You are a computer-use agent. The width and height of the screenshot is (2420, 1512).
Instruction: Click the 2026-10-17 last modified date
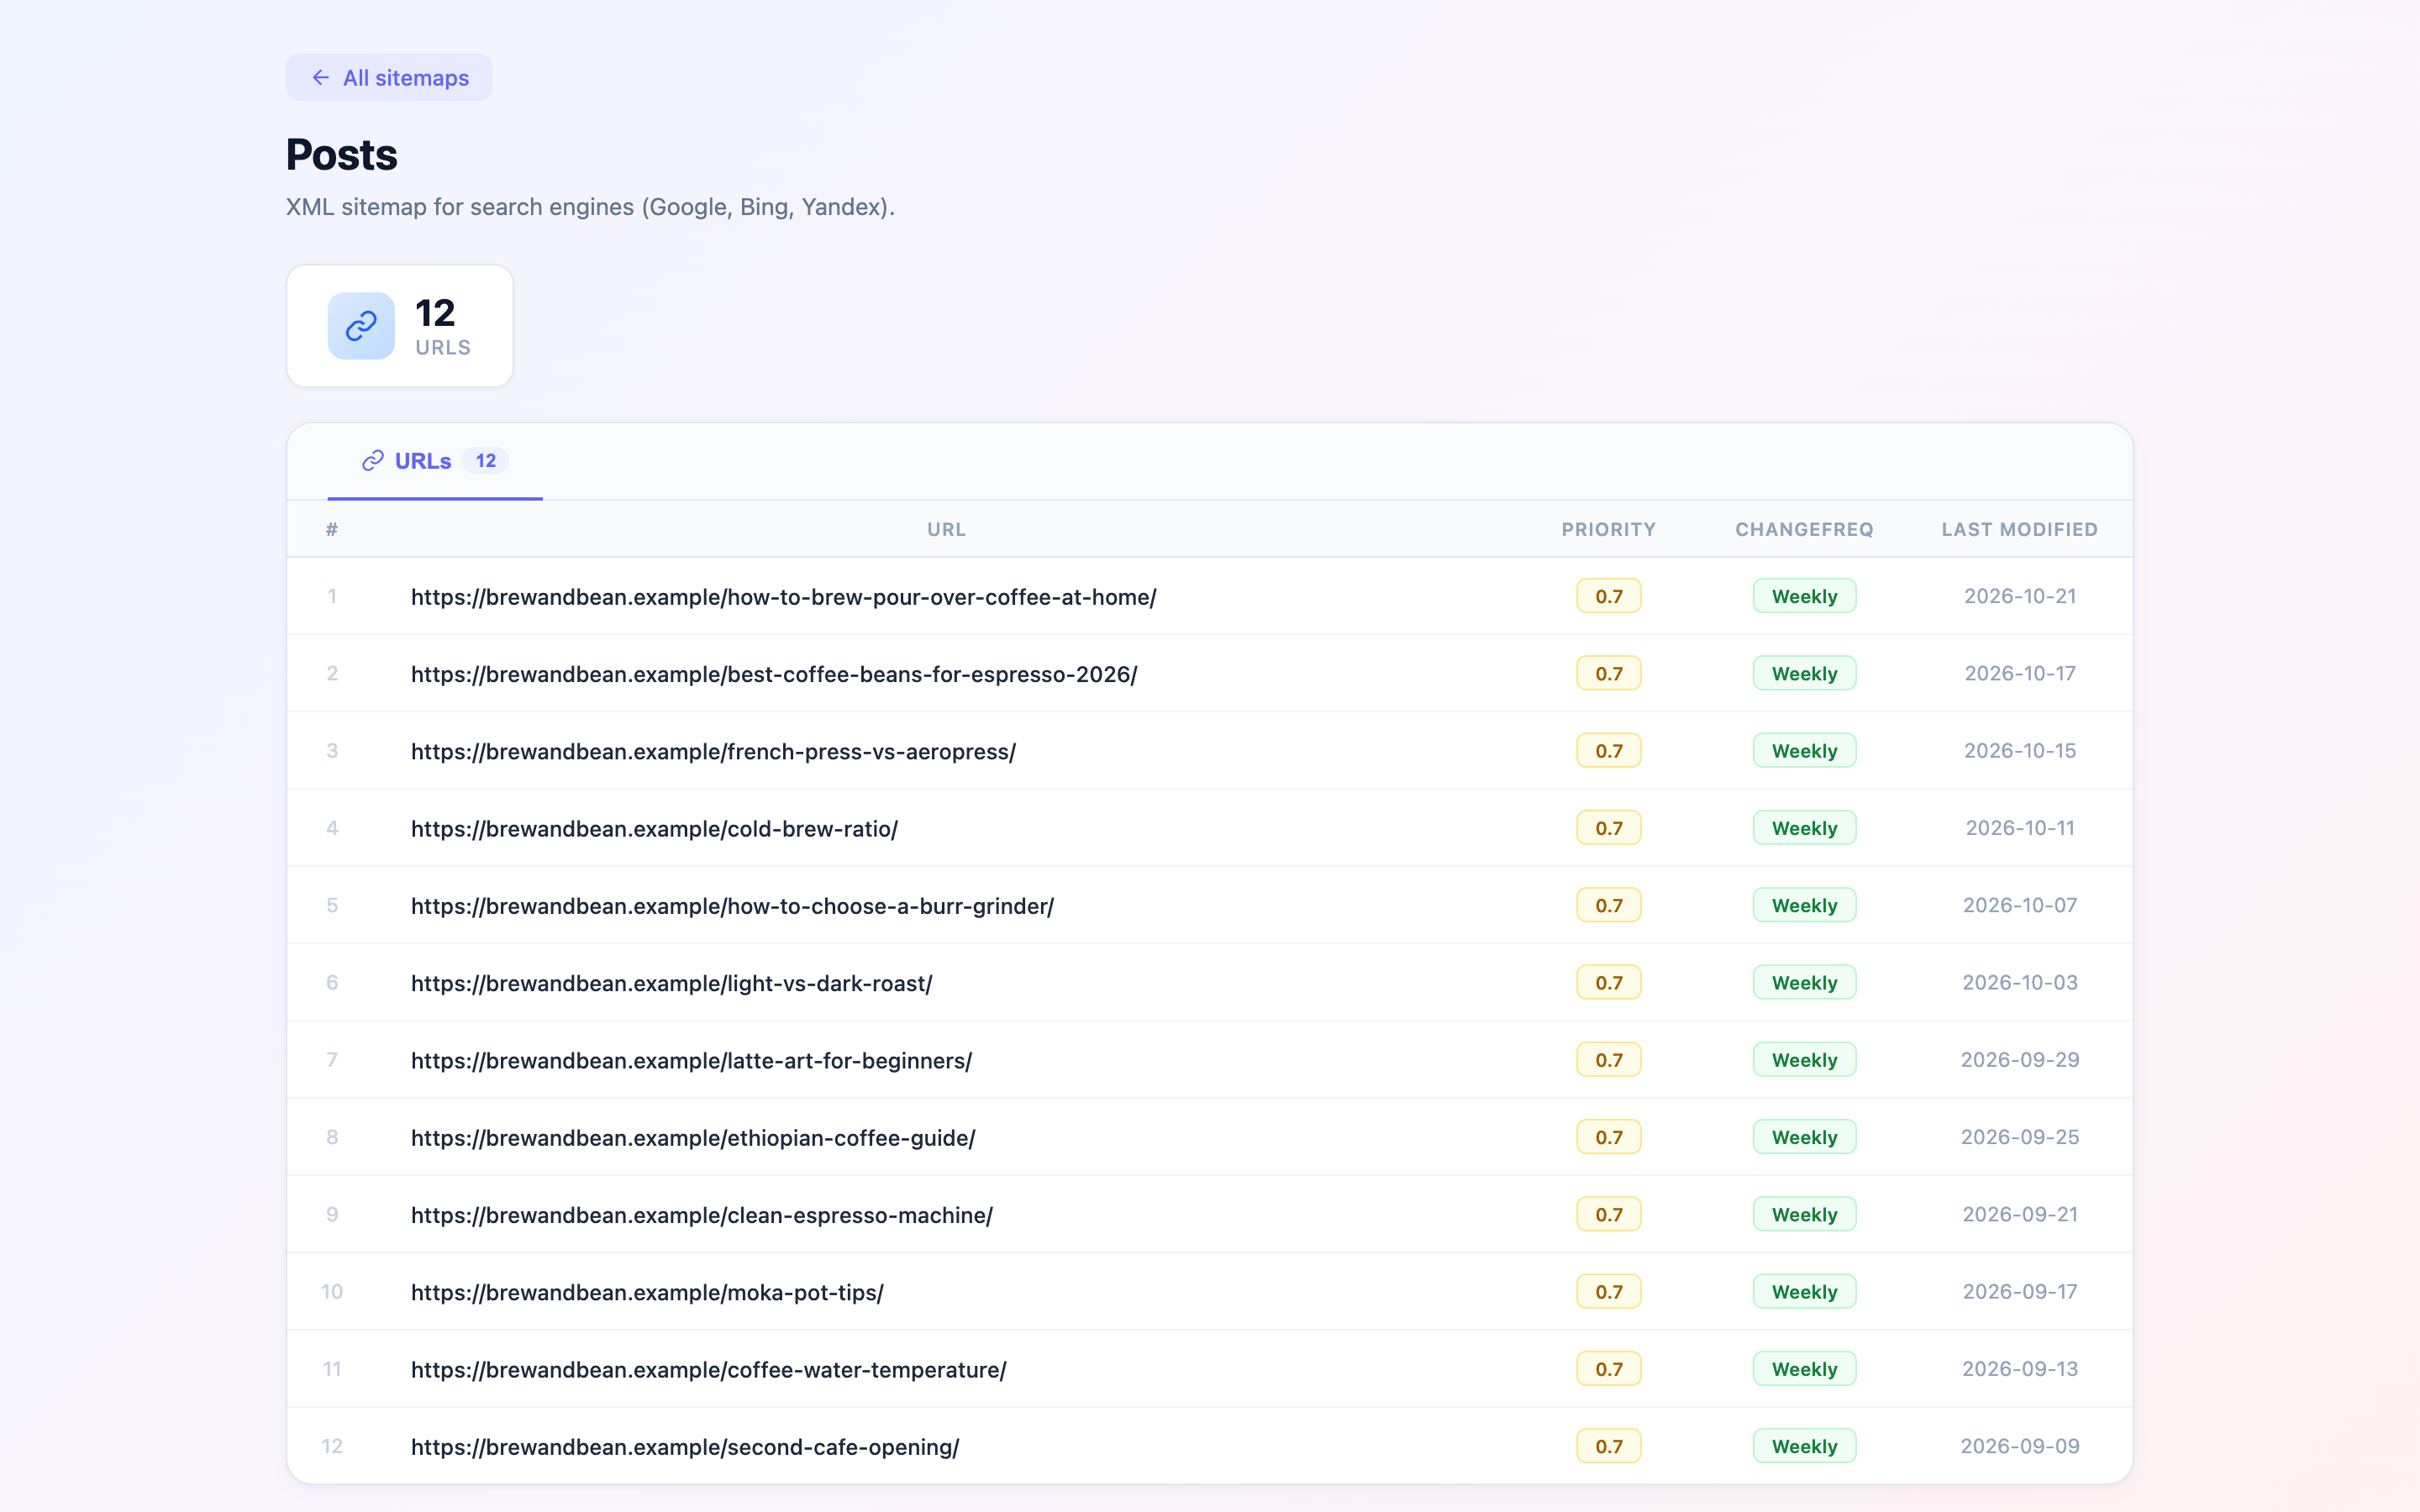click(2020, 673)
